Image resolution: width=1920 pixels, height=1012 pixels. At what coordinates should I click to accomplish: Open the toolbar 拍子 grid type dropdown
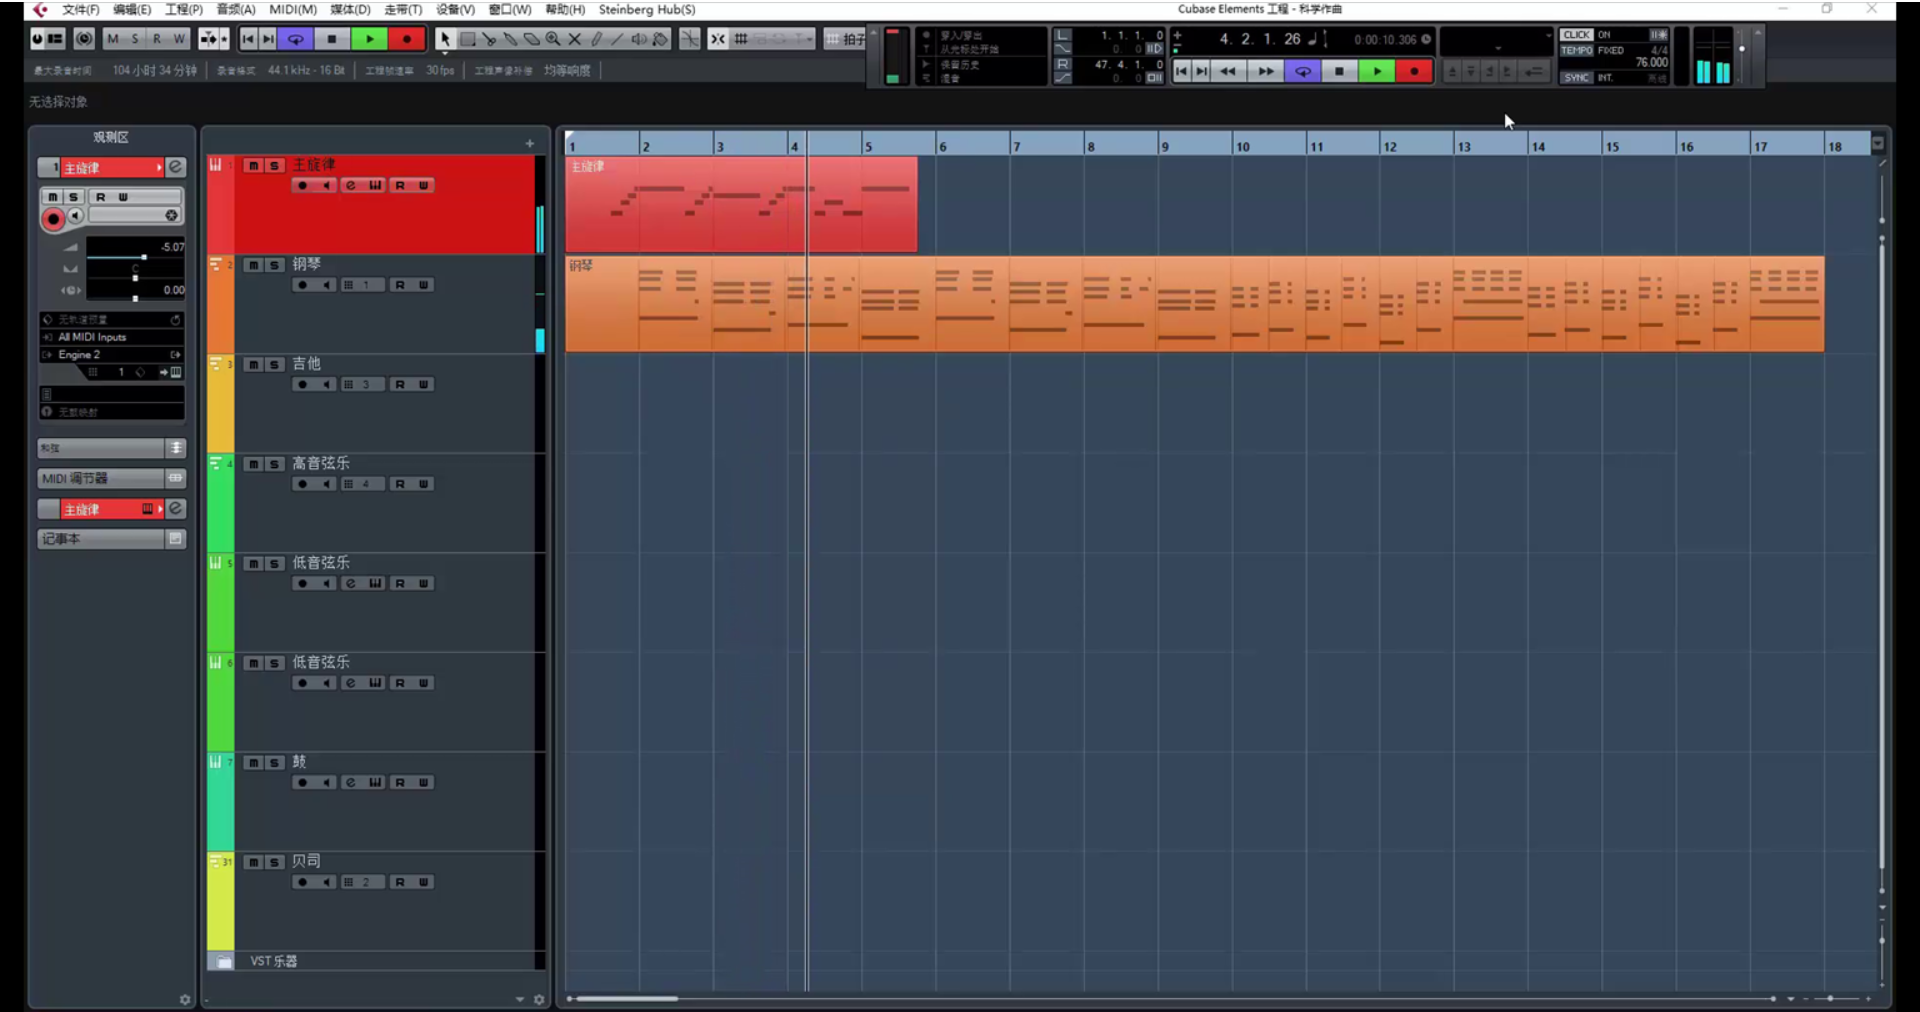pos(847,39)
